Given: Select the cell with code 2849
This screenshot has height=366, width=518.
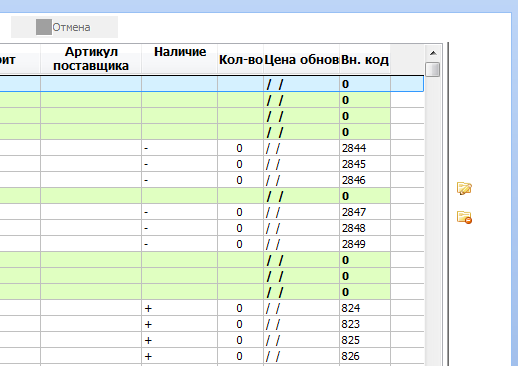Looking at the screenshot, I should point(365,244).
